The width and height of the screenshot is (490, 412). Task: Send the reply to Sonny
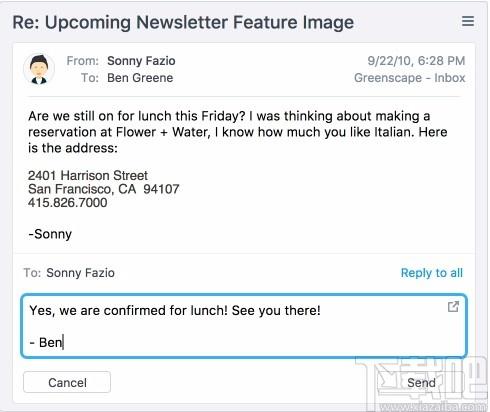[421, 383]
